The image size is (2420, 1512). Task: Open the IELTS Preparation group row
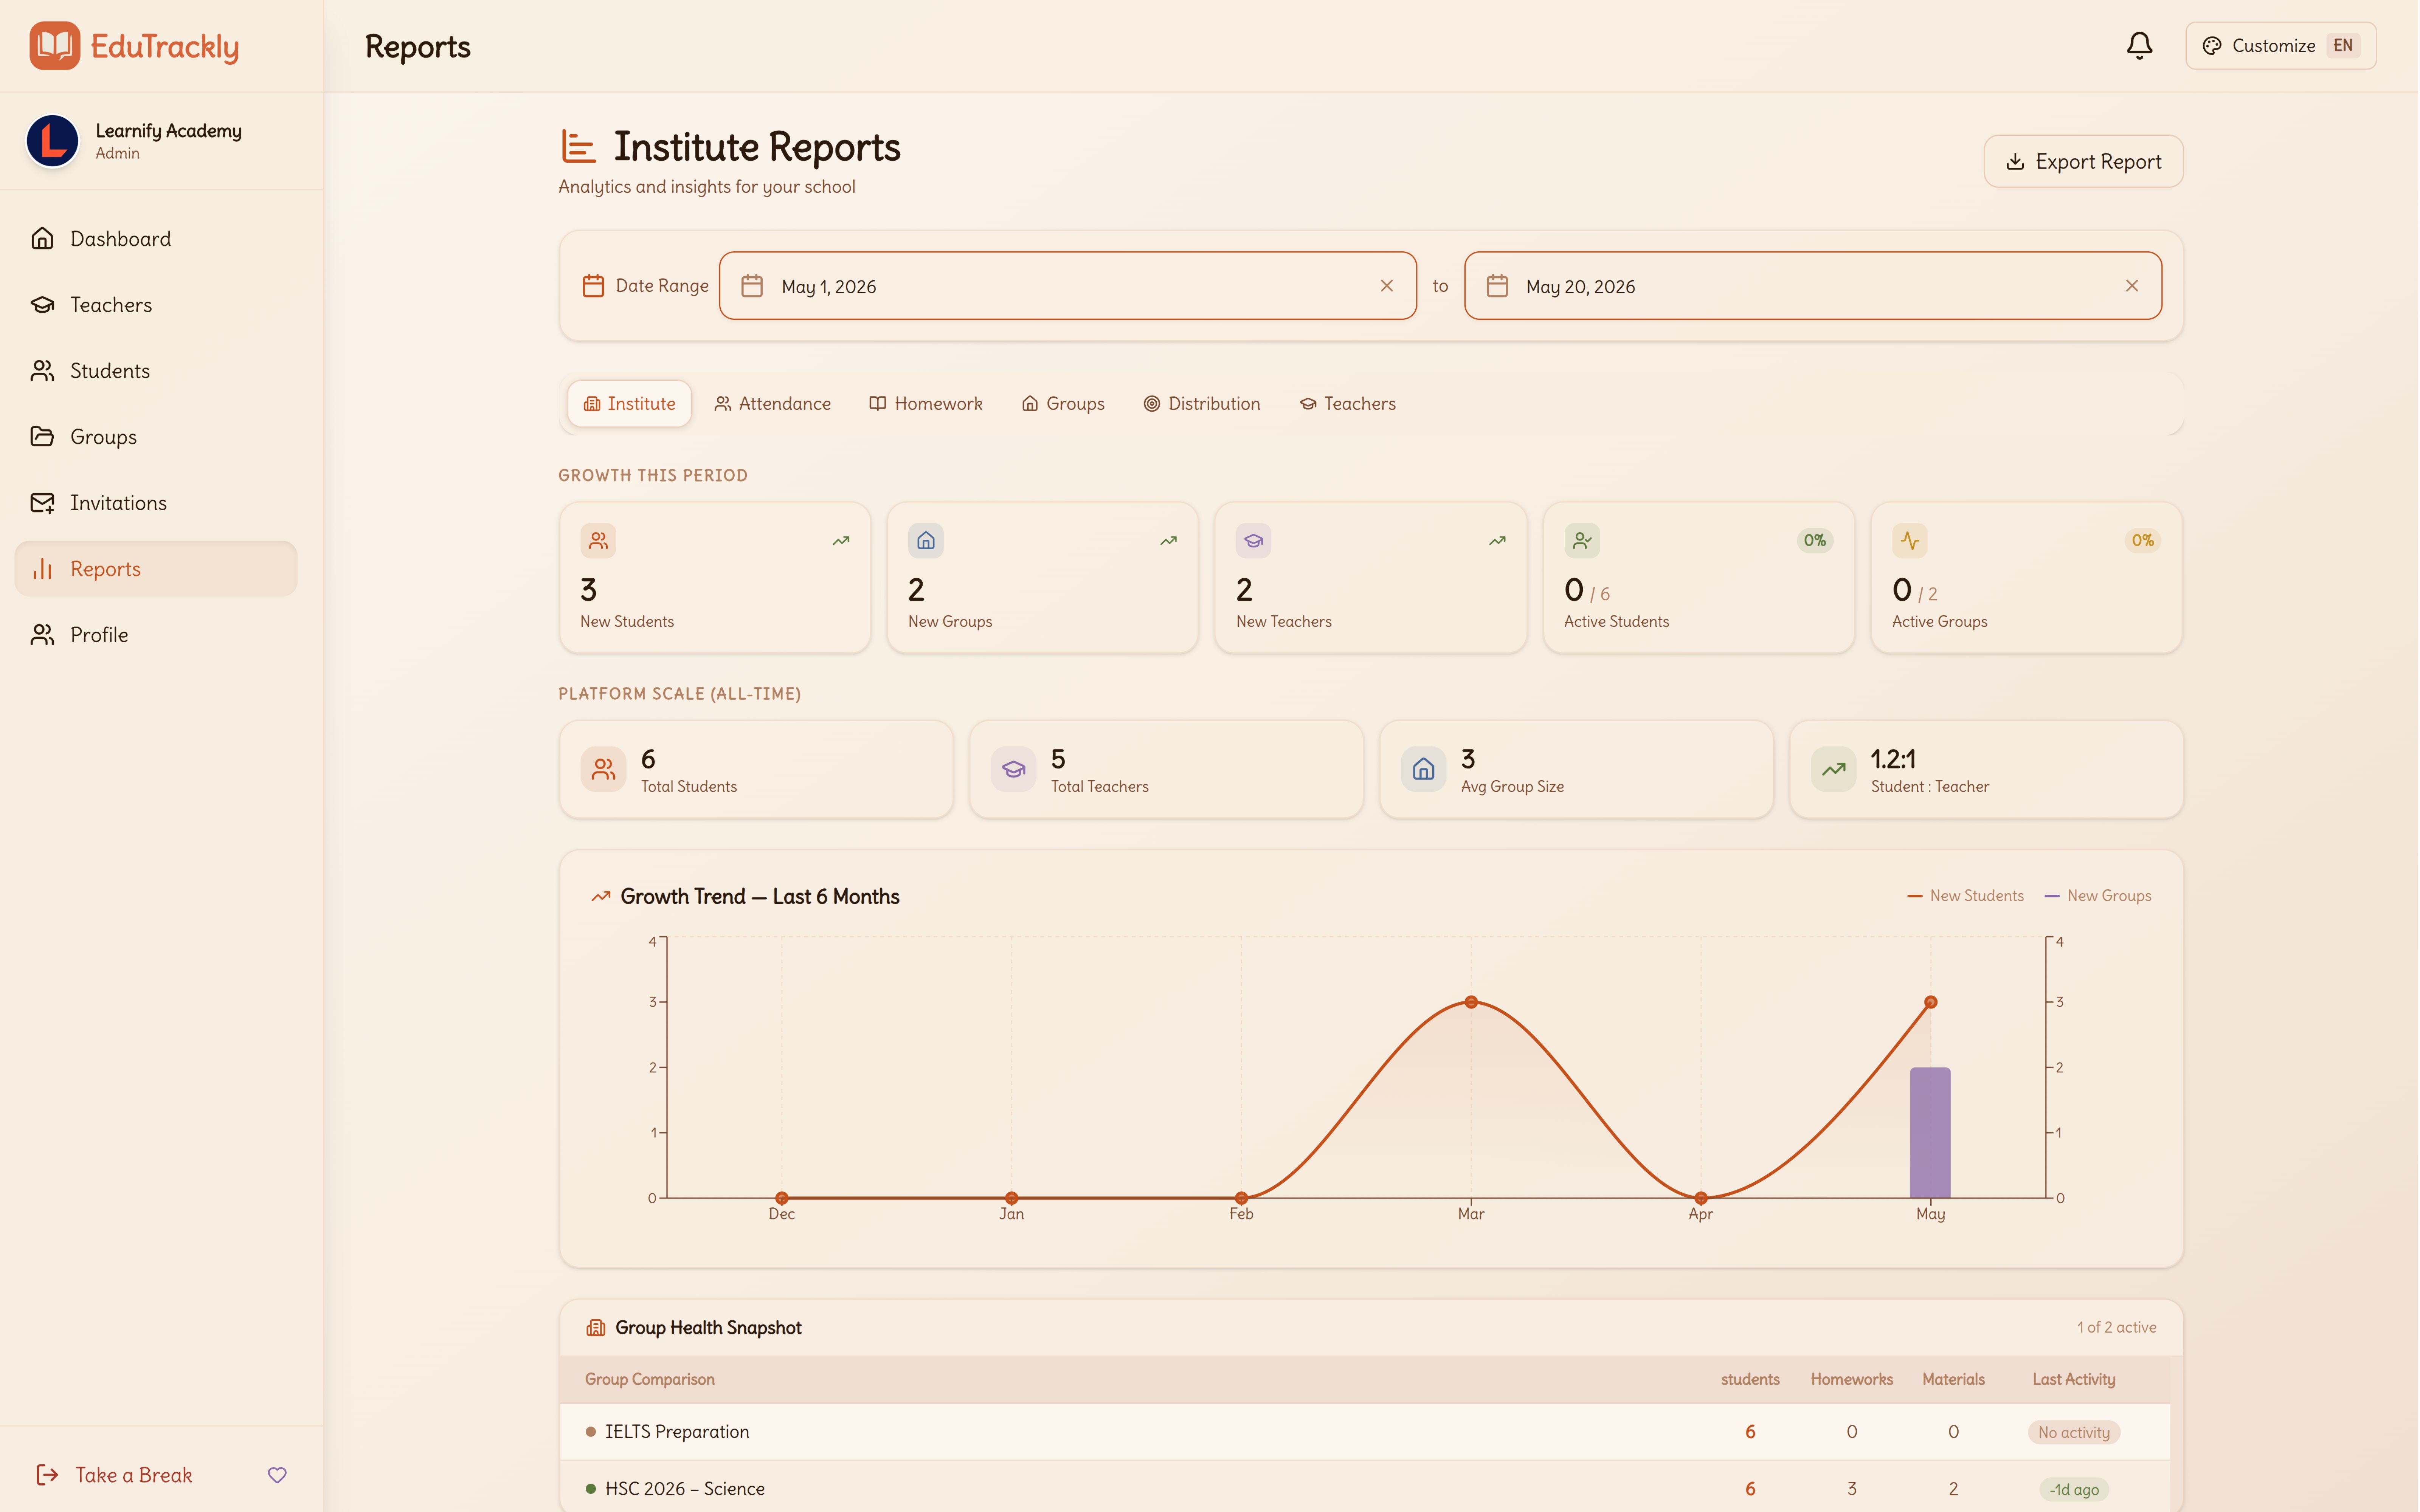[x=1365, y=1432]
